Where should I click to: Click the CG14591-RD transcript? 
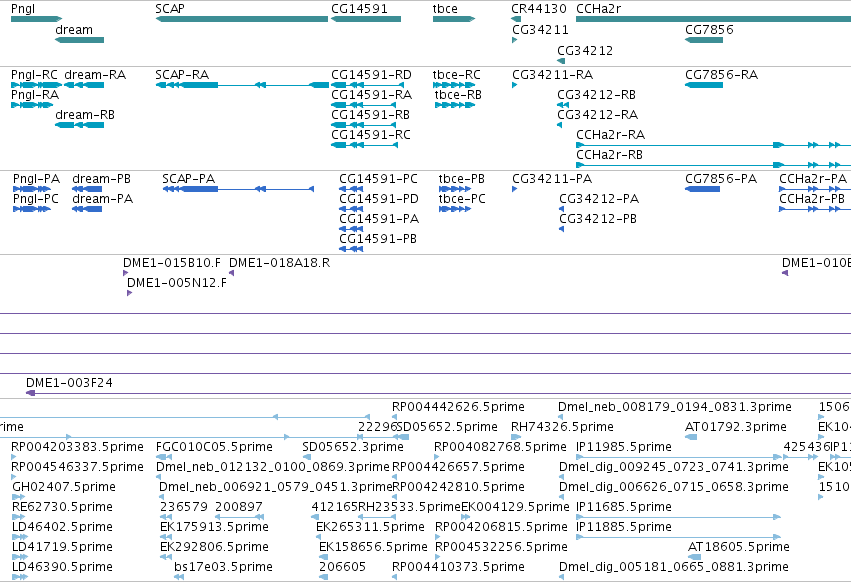(x=367, y=85)
